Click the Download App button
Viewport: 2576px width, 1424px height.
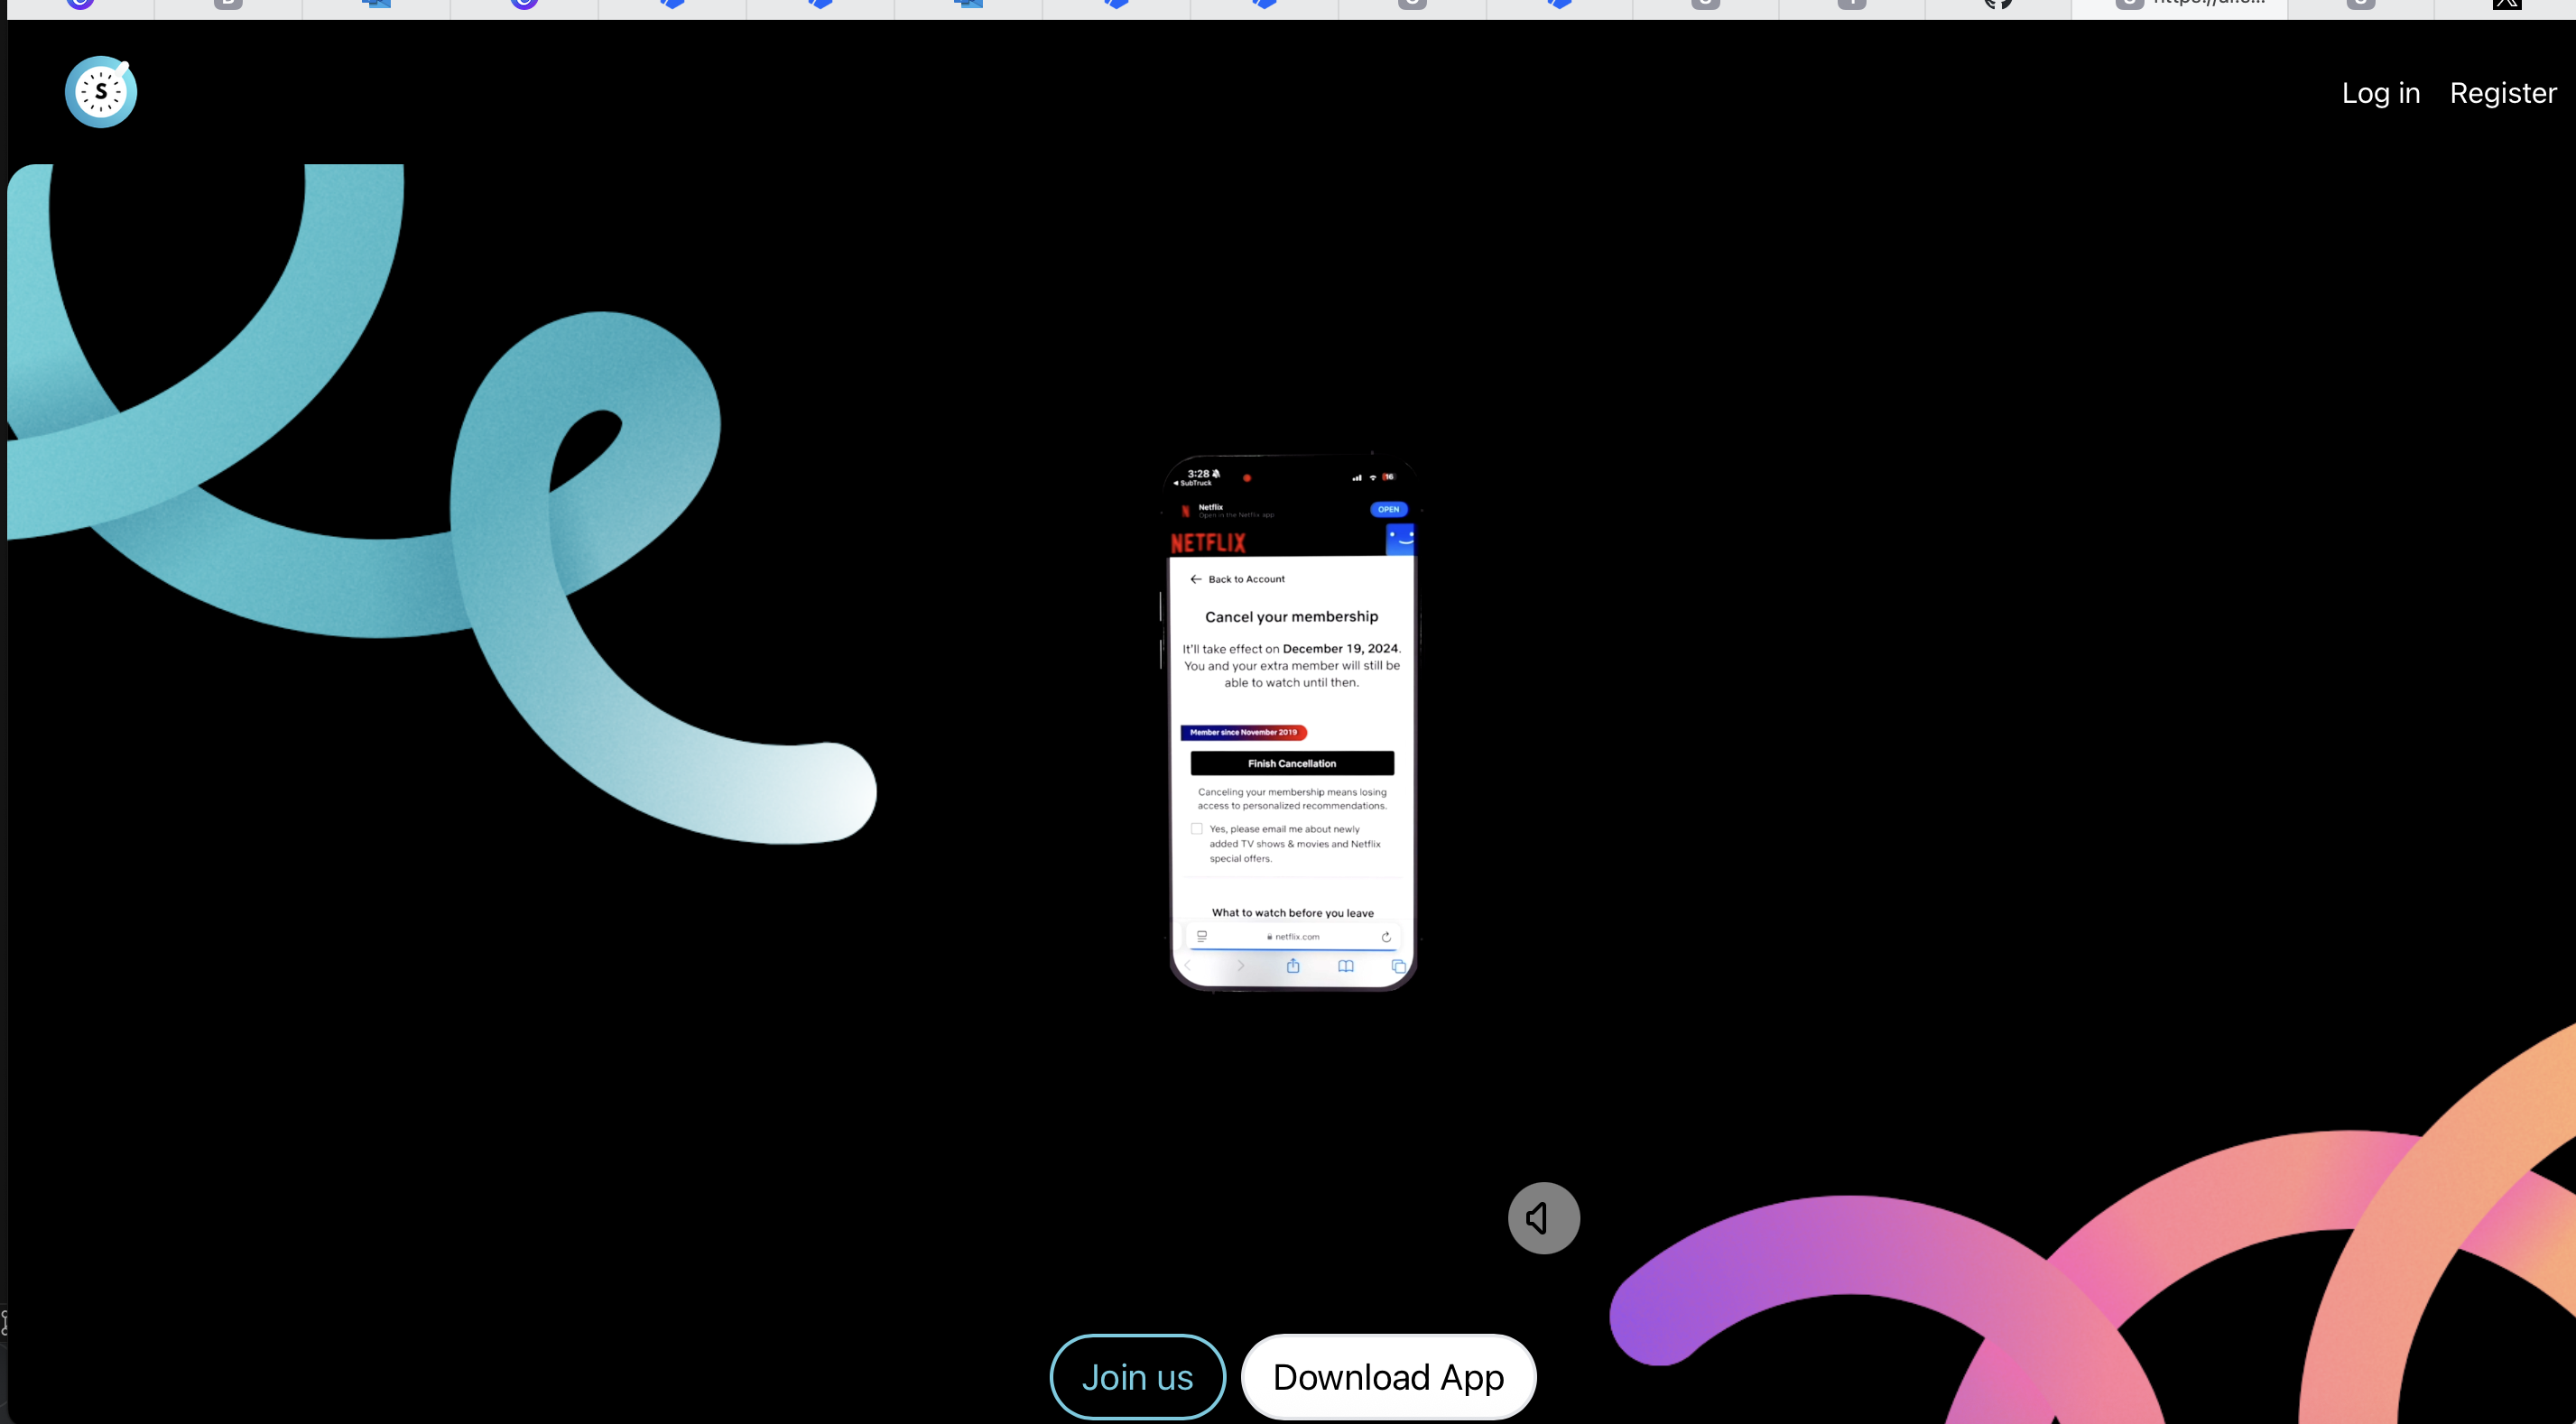pos(1388,1377)
